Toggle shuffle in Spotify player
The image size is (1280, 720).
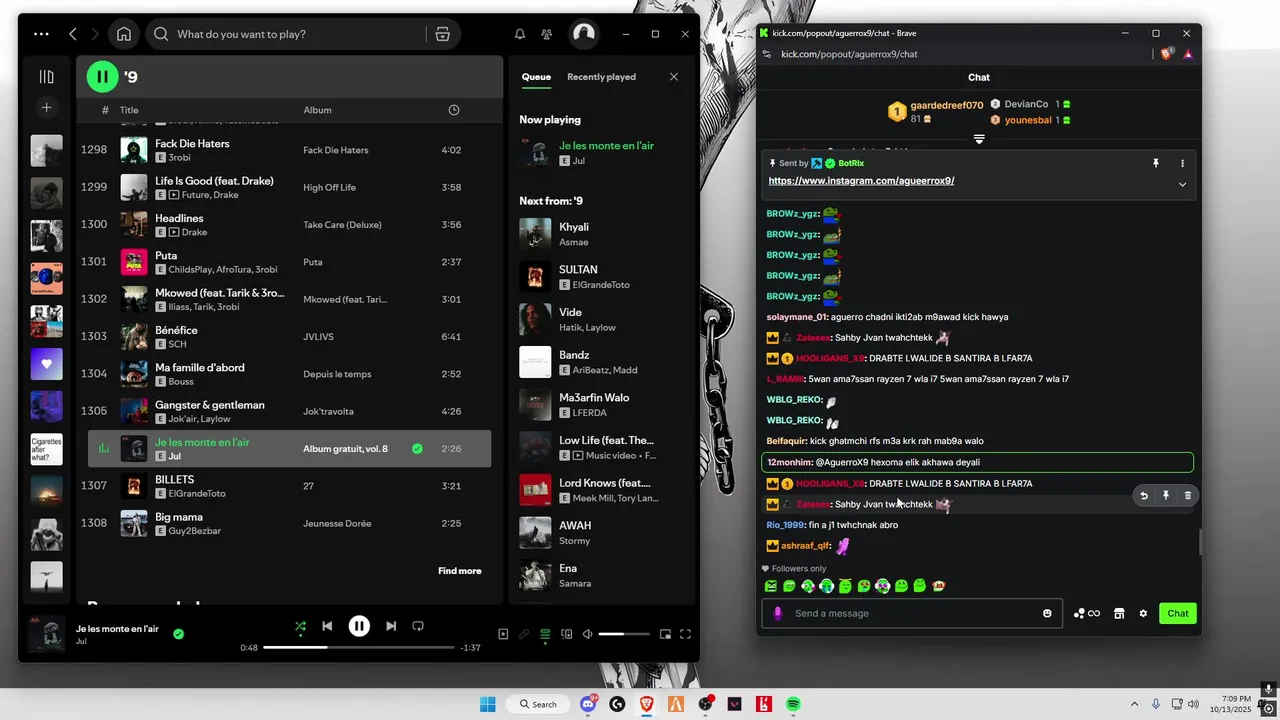tap(300, 626)
